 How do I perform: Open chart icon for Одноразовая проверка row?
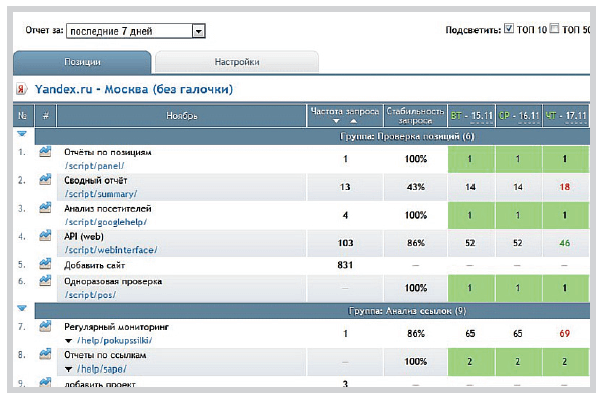click(45, 280)
